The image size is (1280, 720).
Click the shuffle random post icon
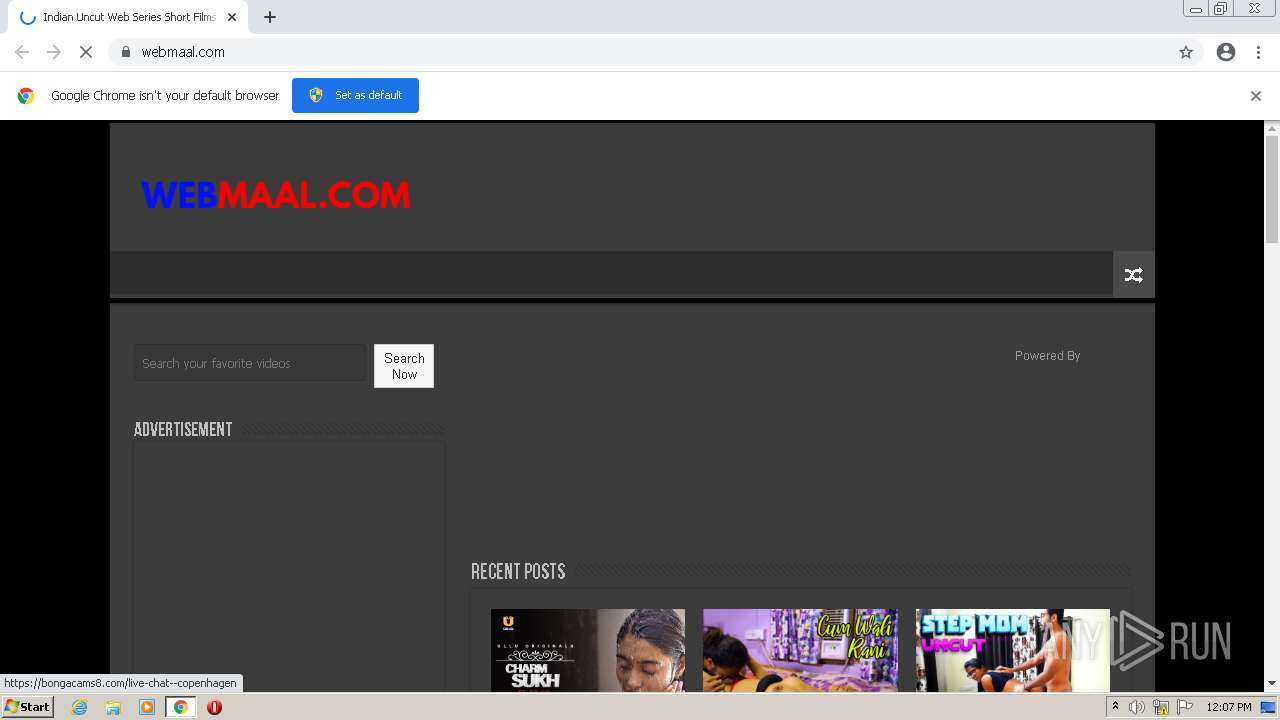coord(1134,275)
